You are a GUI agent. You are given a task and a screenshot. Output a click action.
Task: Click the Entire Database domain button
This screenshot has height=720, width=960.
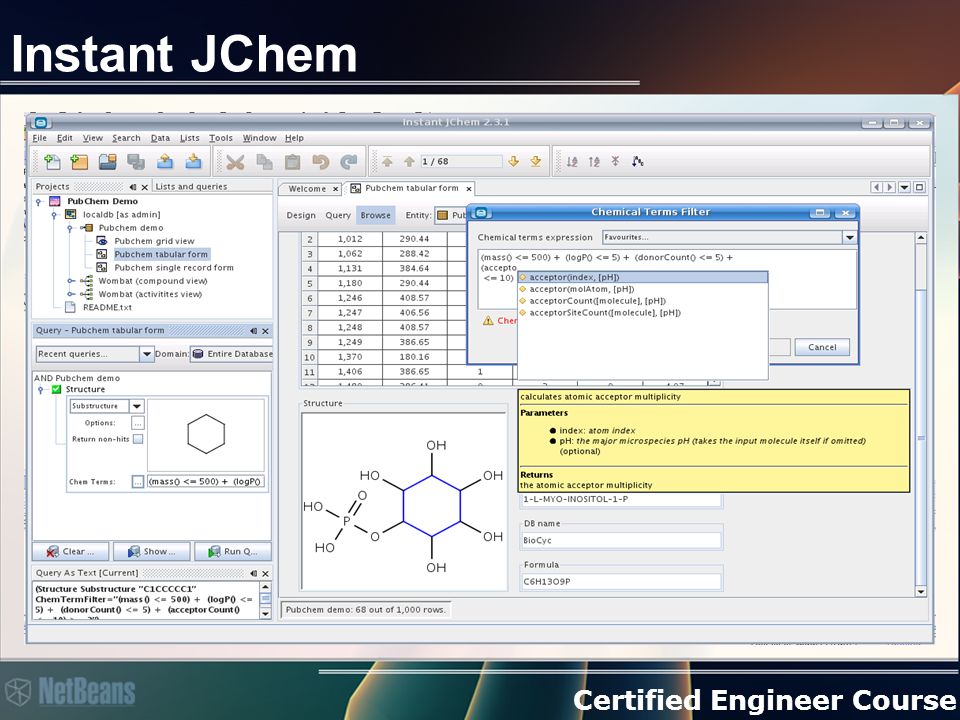coord(231,354)
